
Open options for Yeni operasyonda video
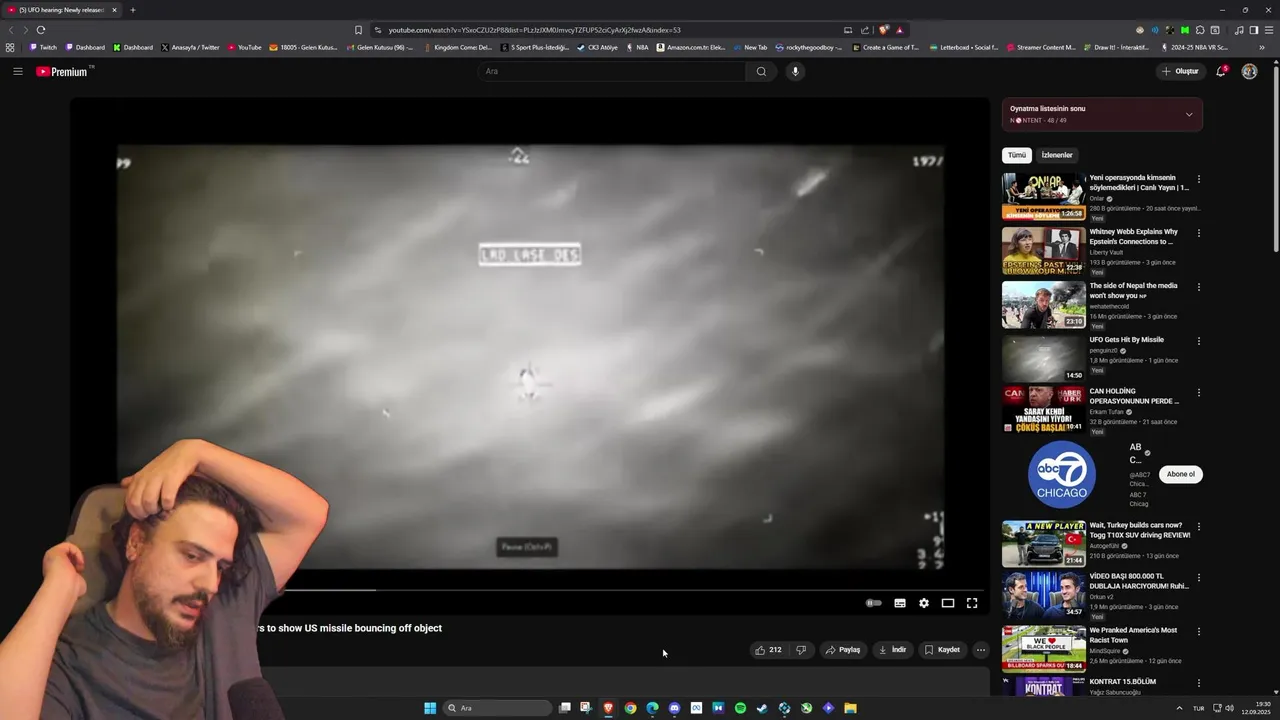1199,180
